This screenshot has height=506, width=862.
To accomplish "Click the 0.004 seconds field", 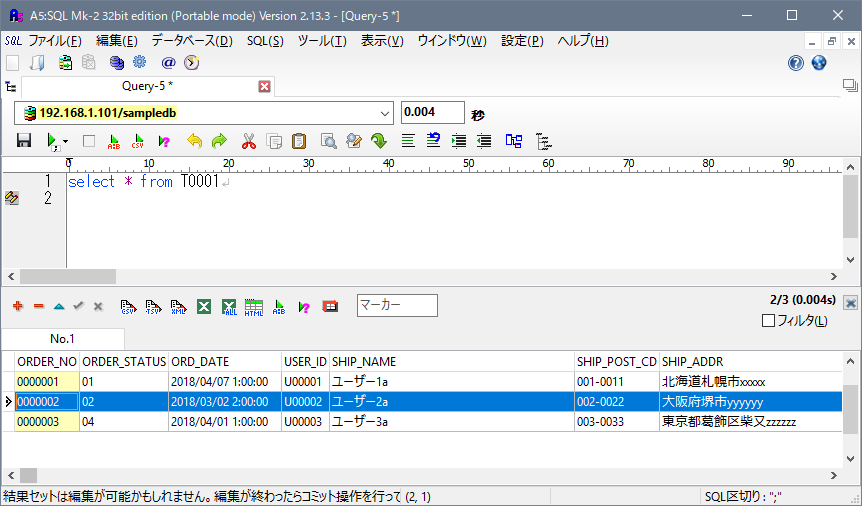I will pyautogui.click(x=433, y=112).
